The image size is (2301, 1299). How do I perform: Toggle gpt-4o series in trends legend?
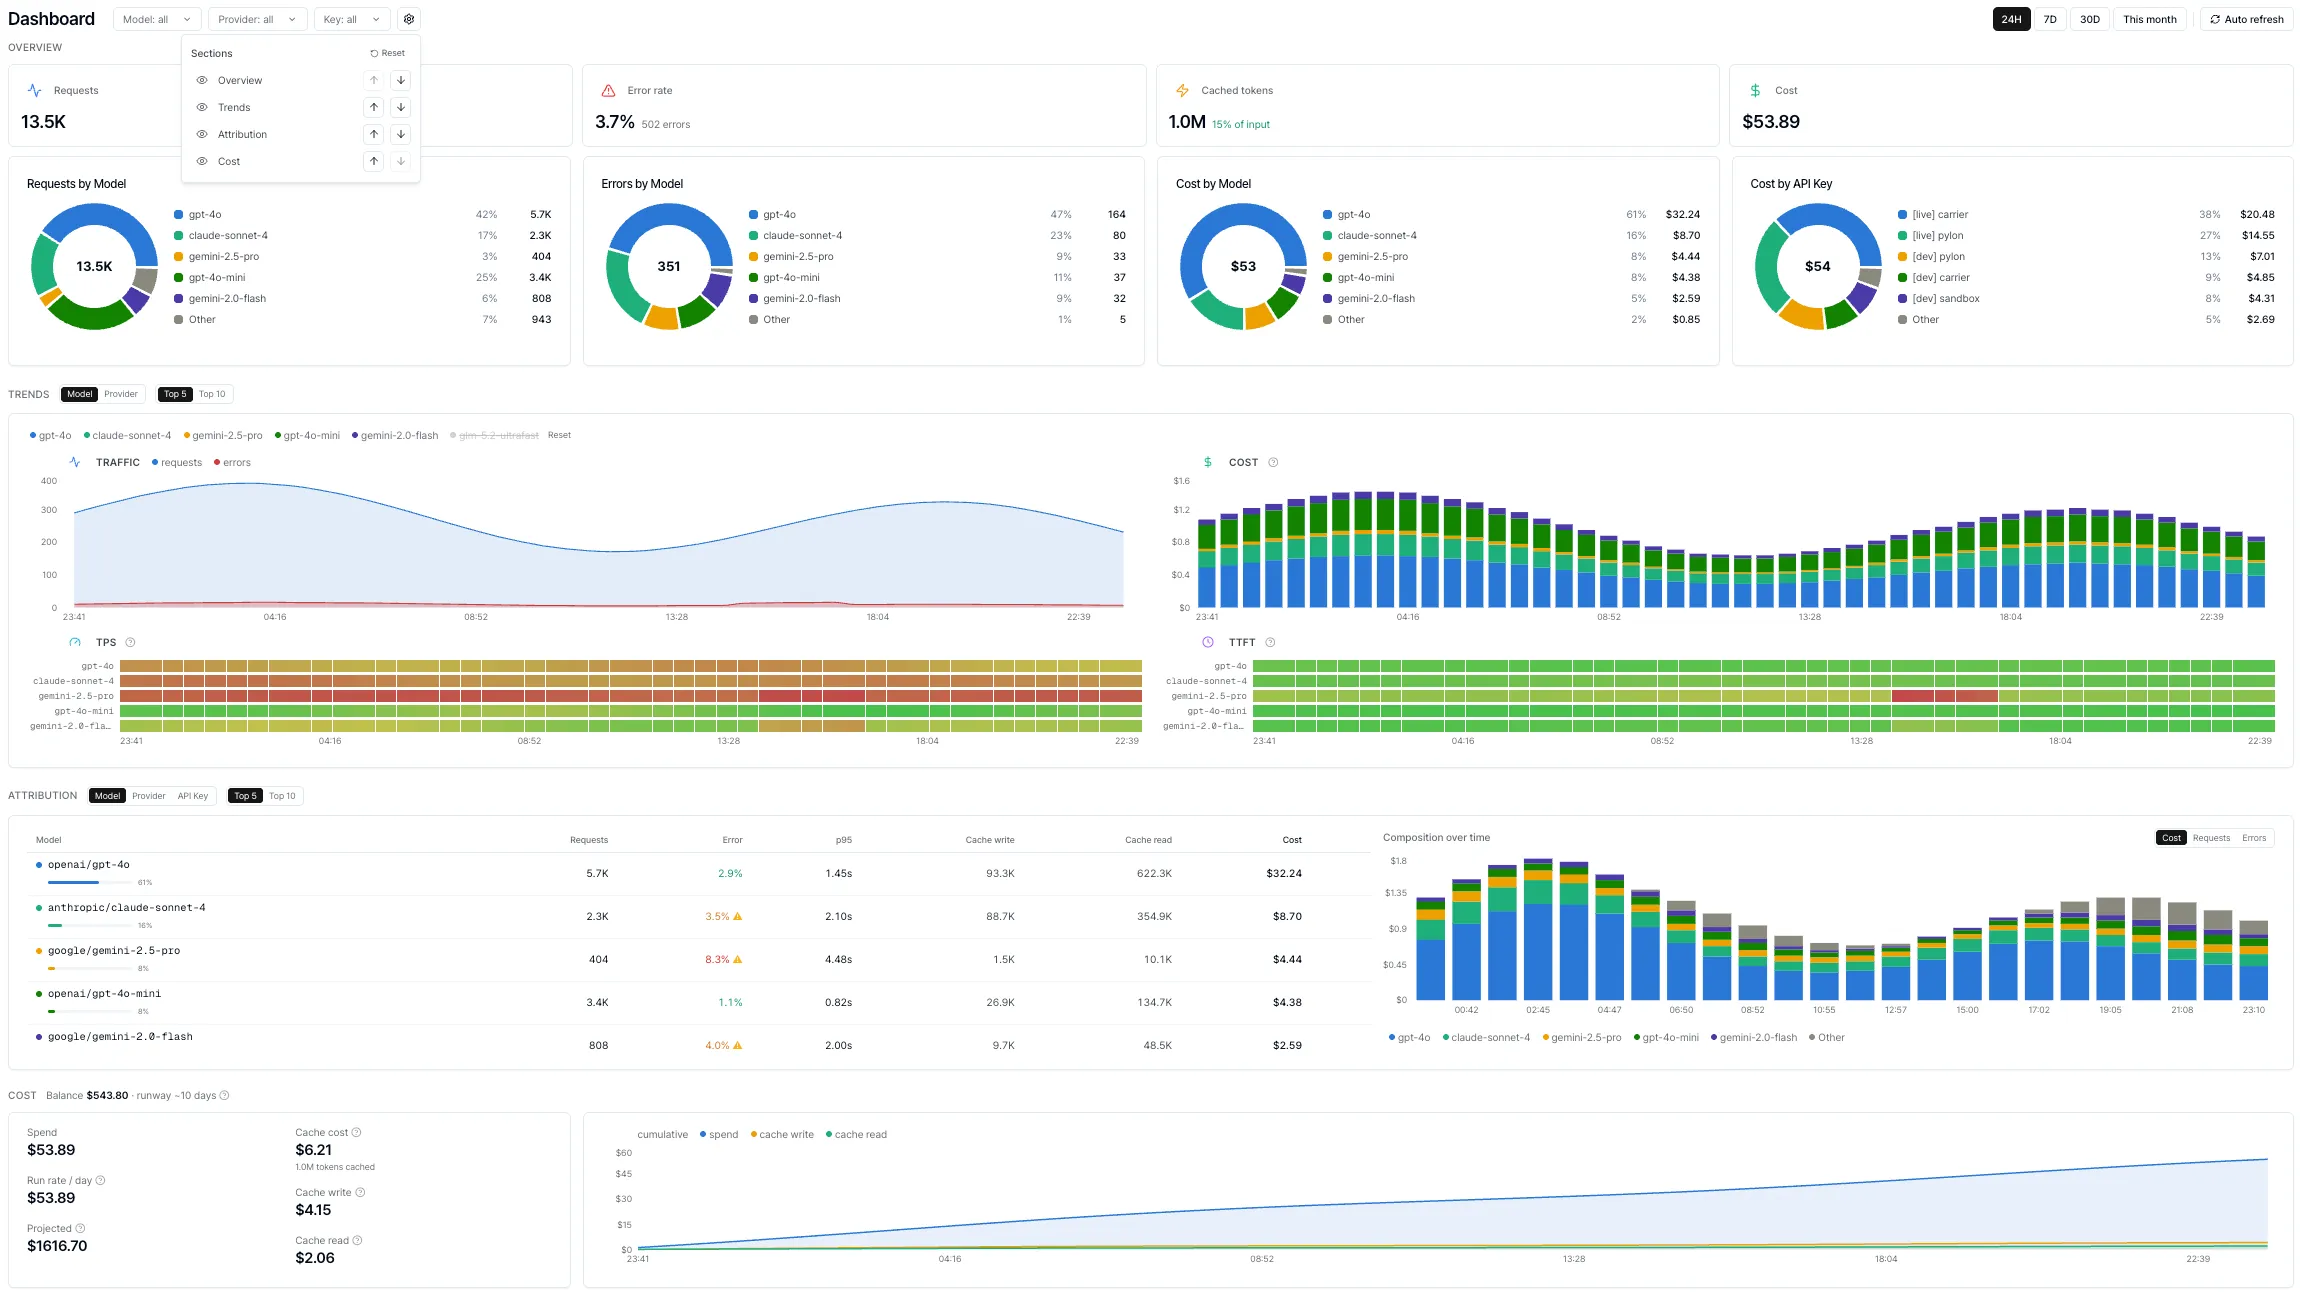coord(51,435)
